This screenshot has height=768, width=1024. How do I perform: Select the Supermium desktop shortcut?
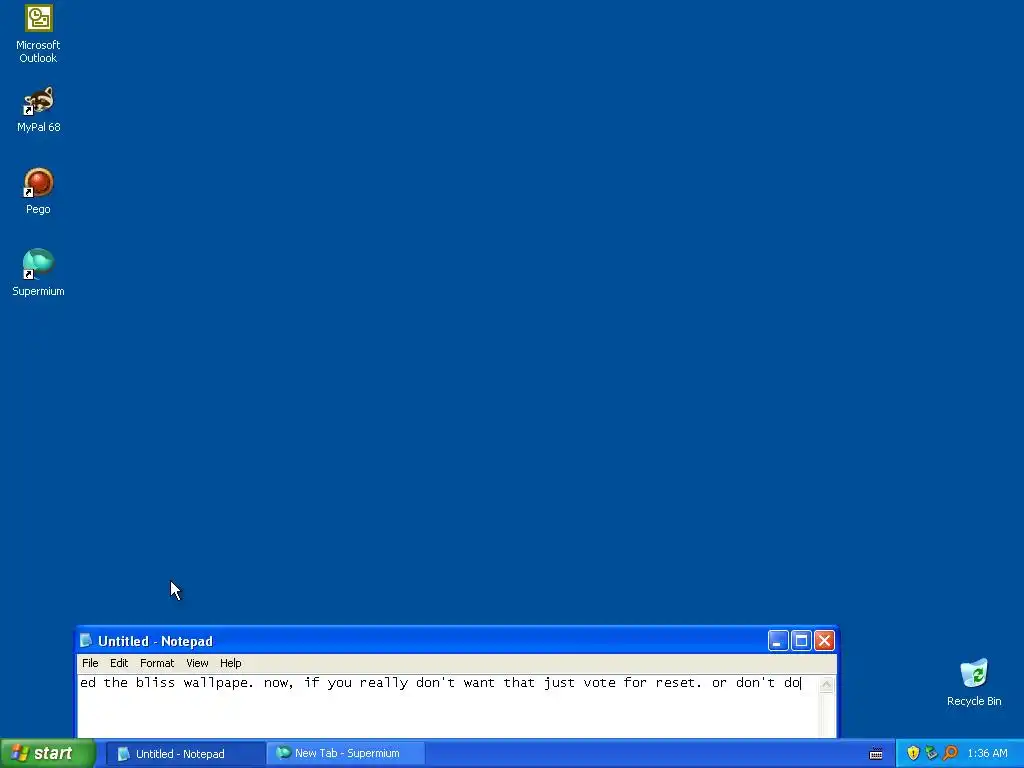[x=39, y=272]
